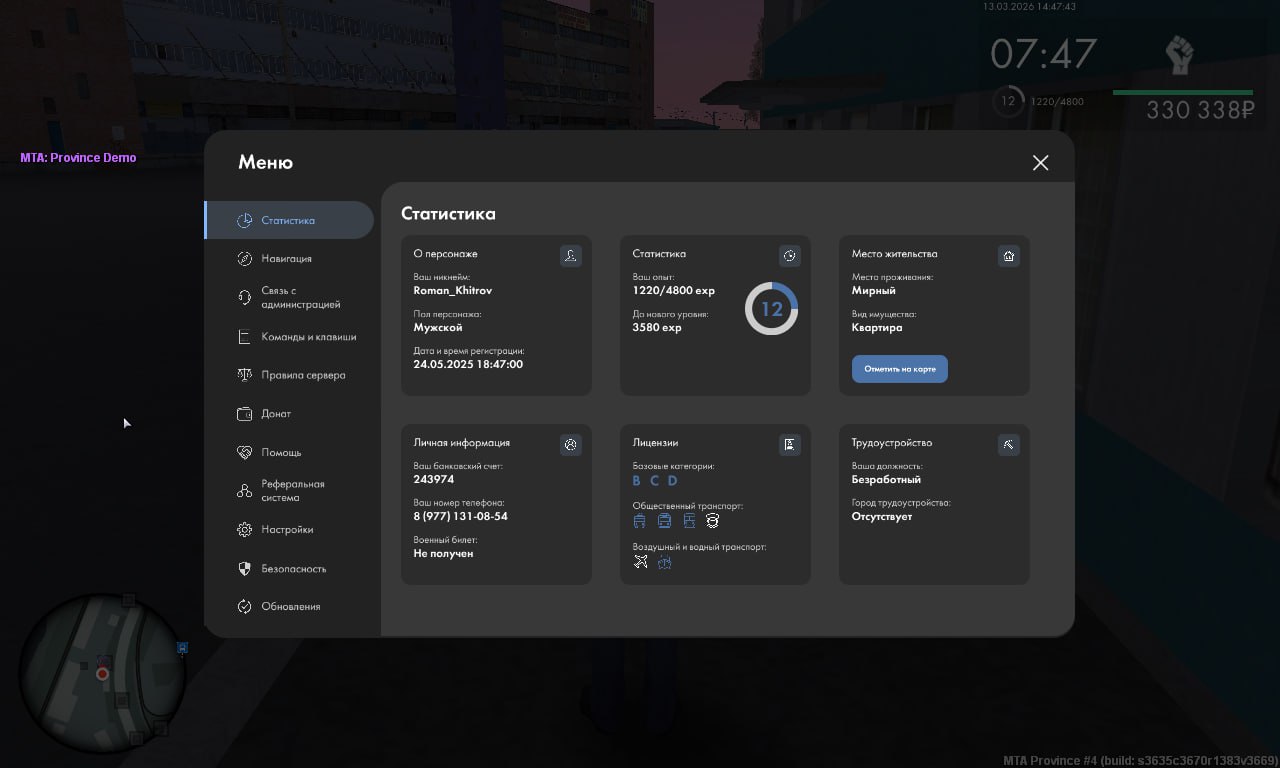Select Команды и клавиши in sidebar
The width and height of the screenshot is (1280, 768).
[308, 337]
